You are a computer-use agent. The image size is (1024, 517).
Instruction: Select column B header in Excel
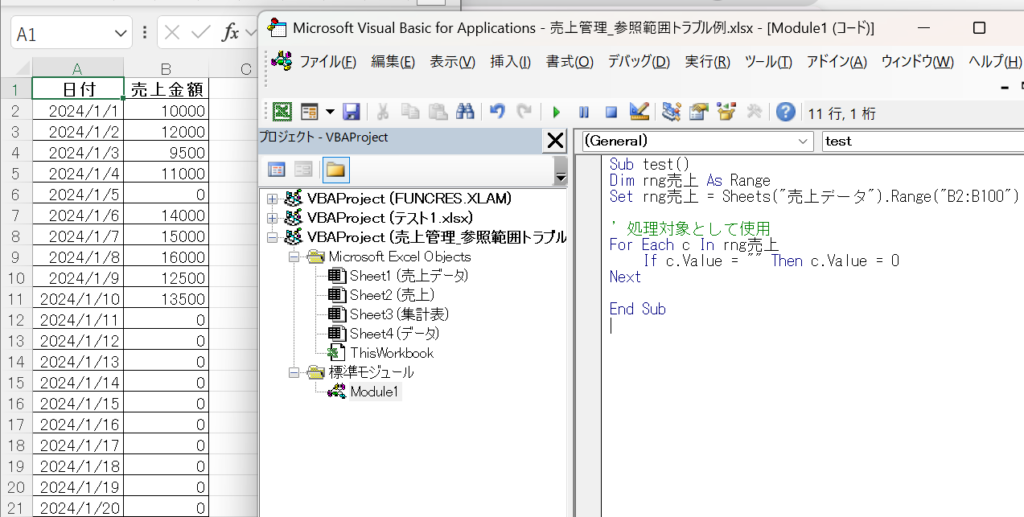tap(166, 69)
